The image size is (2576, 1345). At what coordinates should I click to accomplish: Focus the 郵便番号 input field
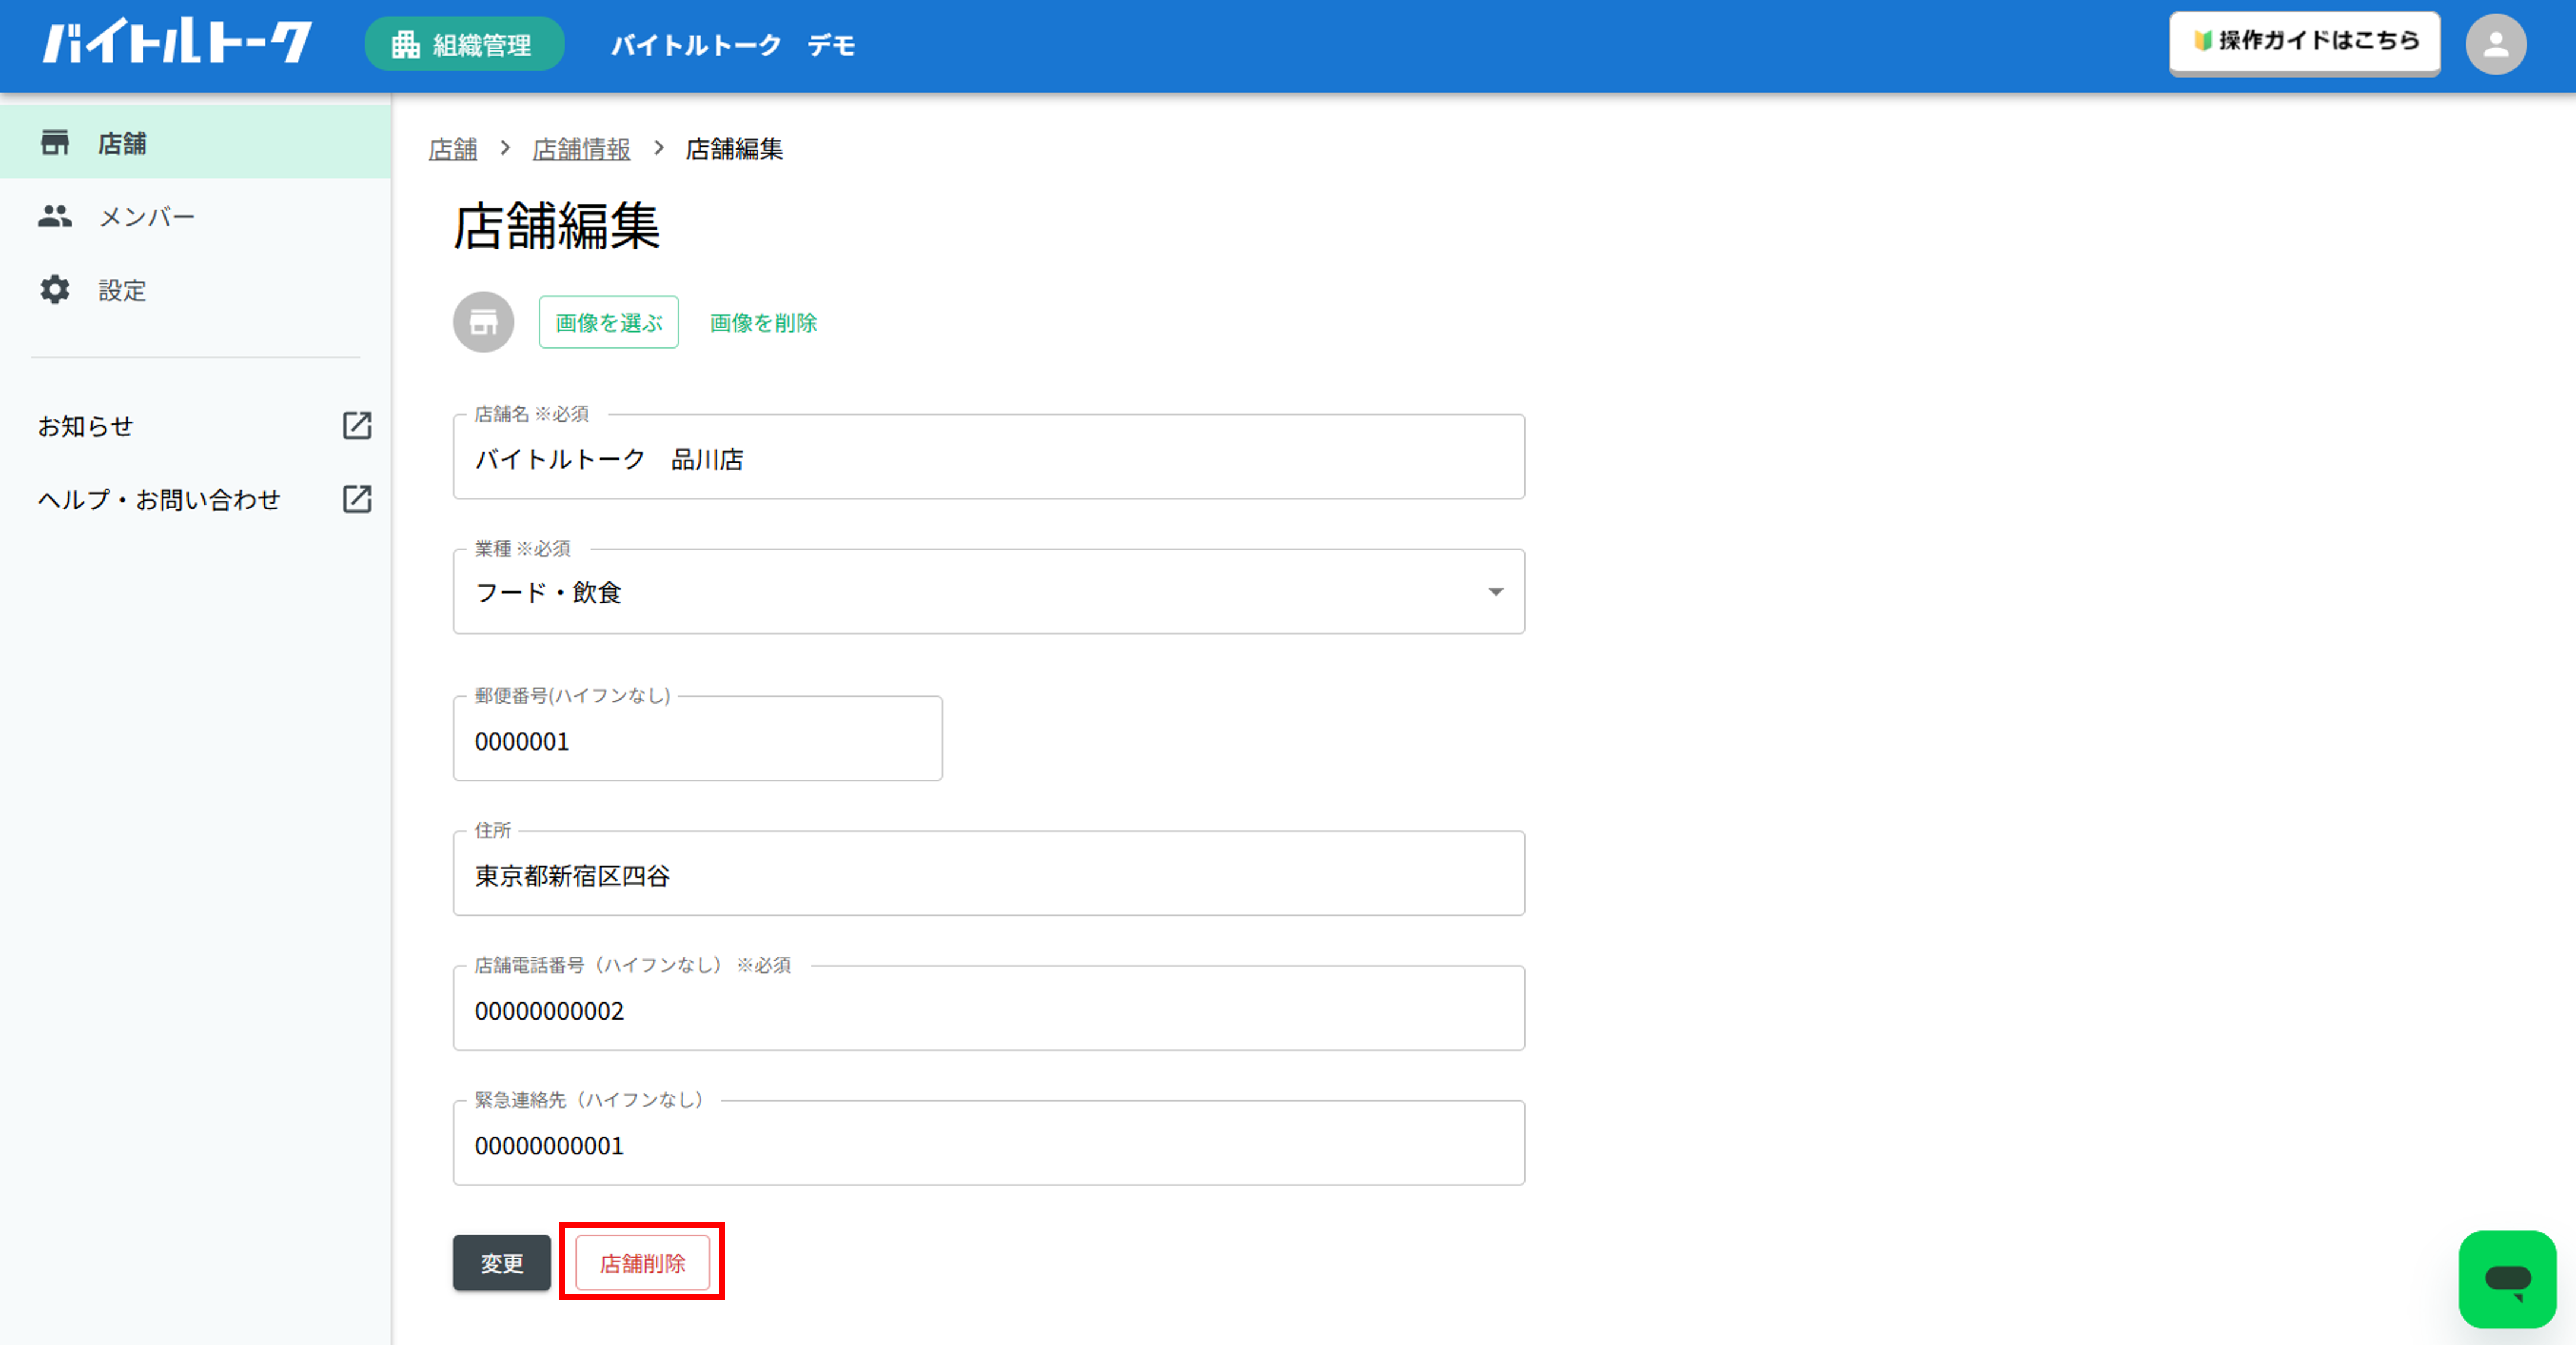pos(698,740)
